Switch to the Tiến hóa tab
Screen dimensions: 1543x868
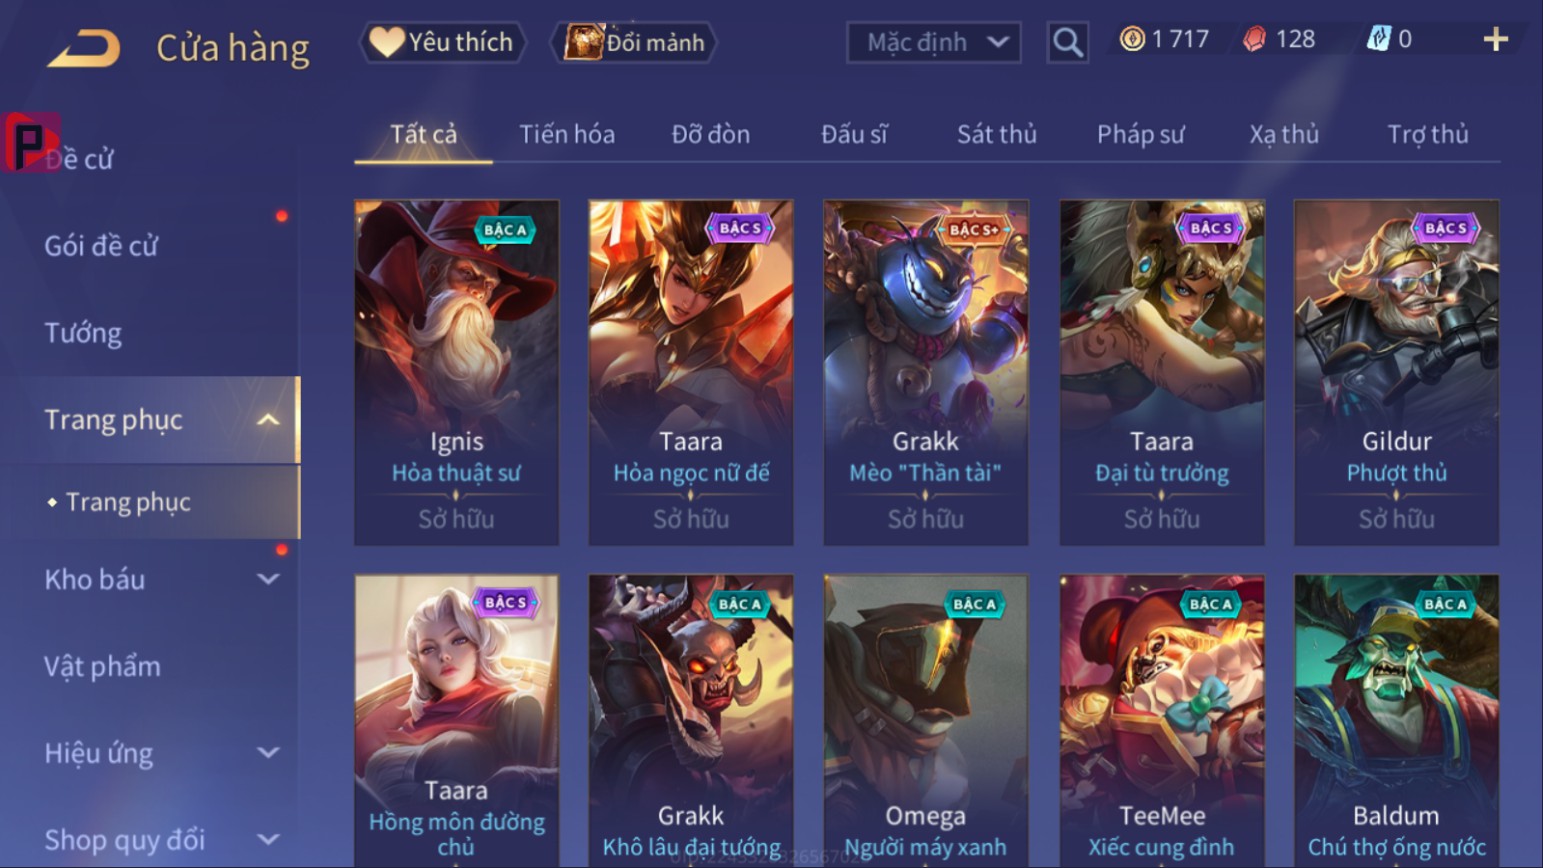point(567,134)
